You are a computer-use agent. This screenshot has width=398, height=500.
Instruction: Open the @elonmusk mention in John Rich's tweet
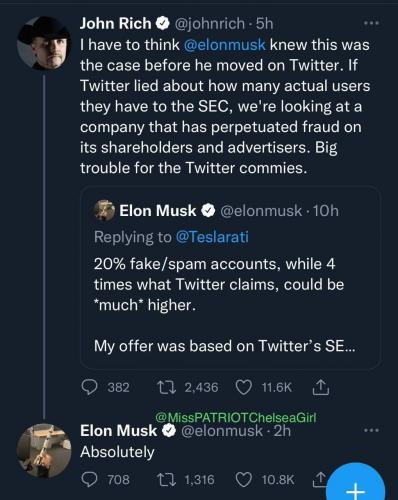[x=225, y=45]
